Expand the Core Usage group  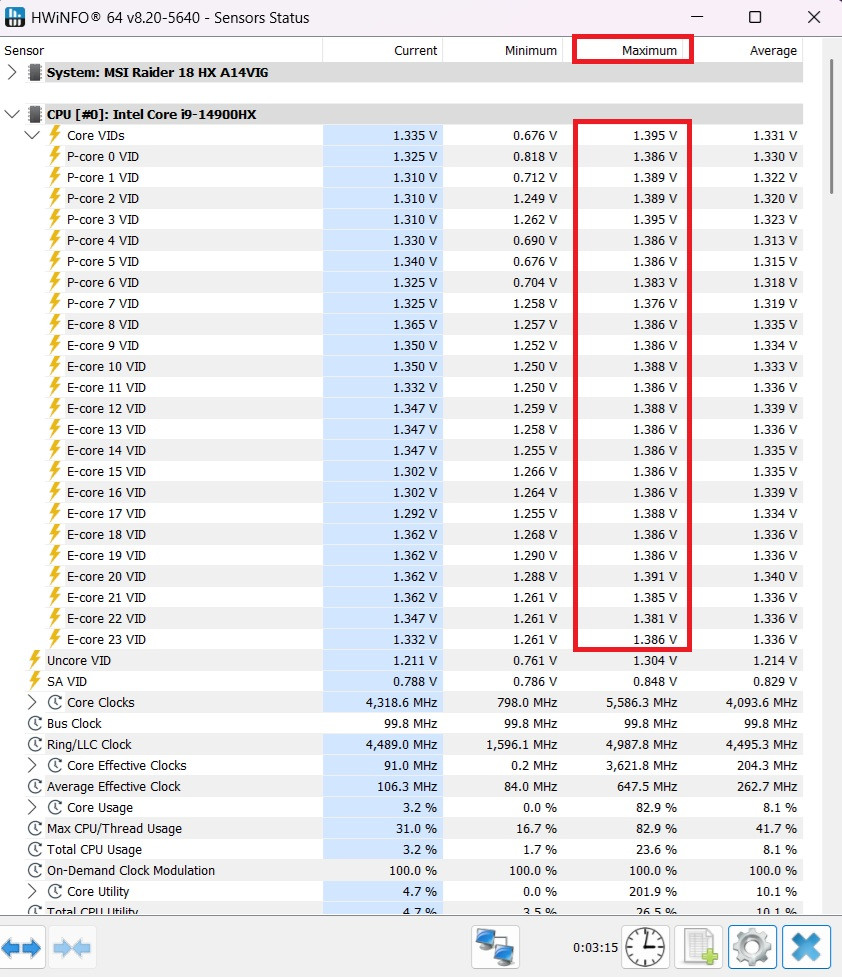(32, 808)
